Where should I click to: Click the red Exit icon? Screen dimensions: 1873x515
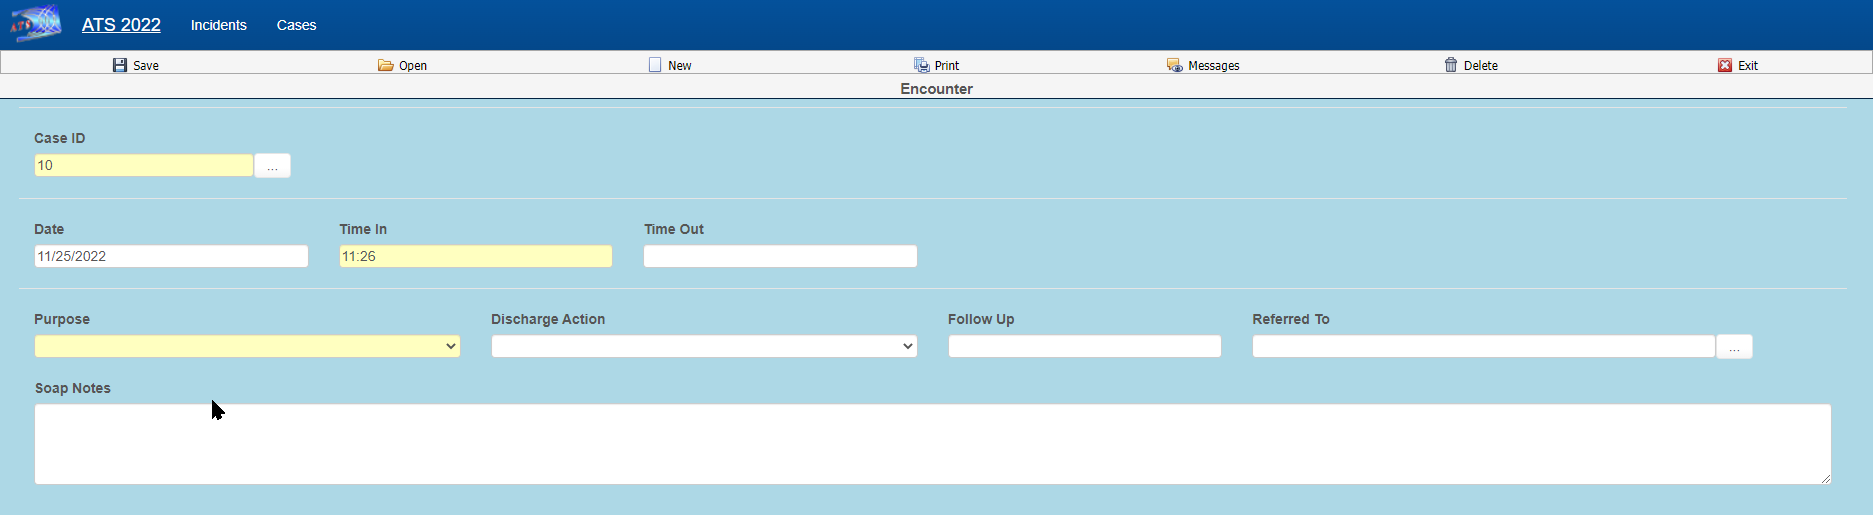pyautogui.click(x=1725, y=65)
